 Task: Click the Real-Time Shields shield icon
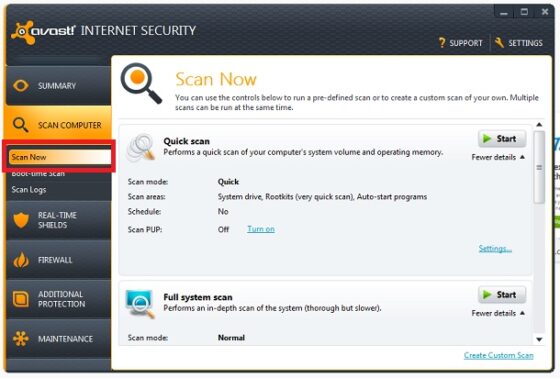point(21,220)
